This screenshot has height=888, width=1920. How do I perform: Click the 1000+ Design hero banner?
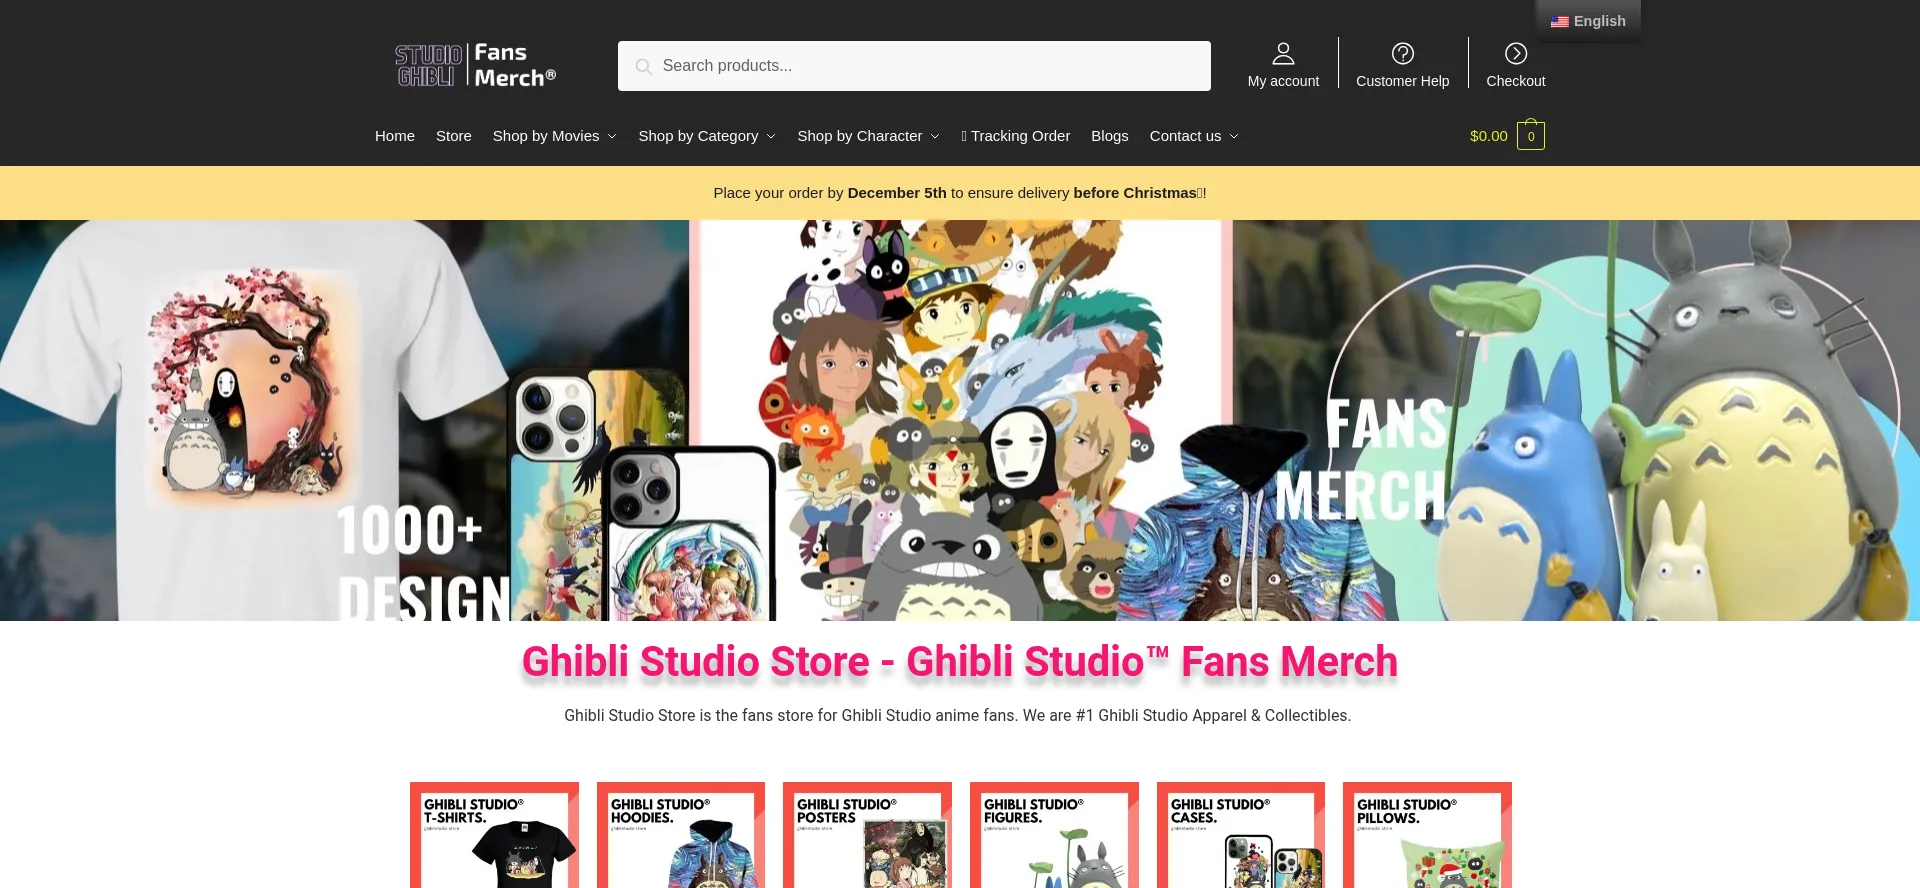tap(960, 420)
